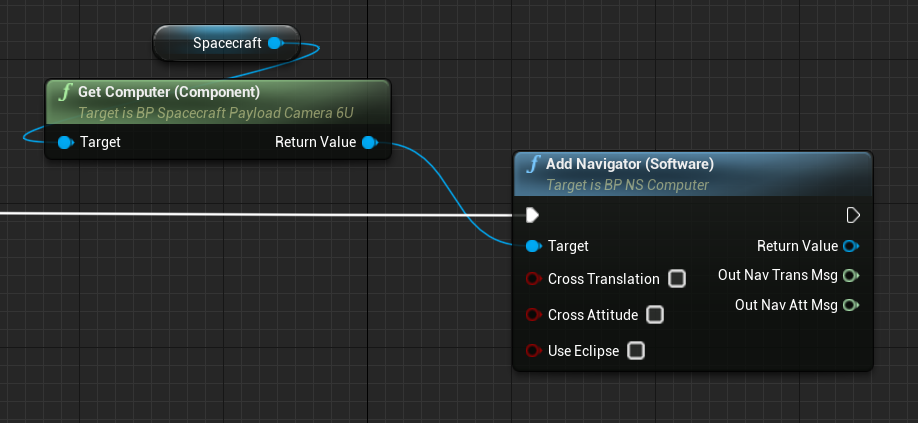The height and width of the screenshot is (423, 918).
Task: Click the Add Navigator execution input pin
Action: pyautogui.click(x=533, y=215)
